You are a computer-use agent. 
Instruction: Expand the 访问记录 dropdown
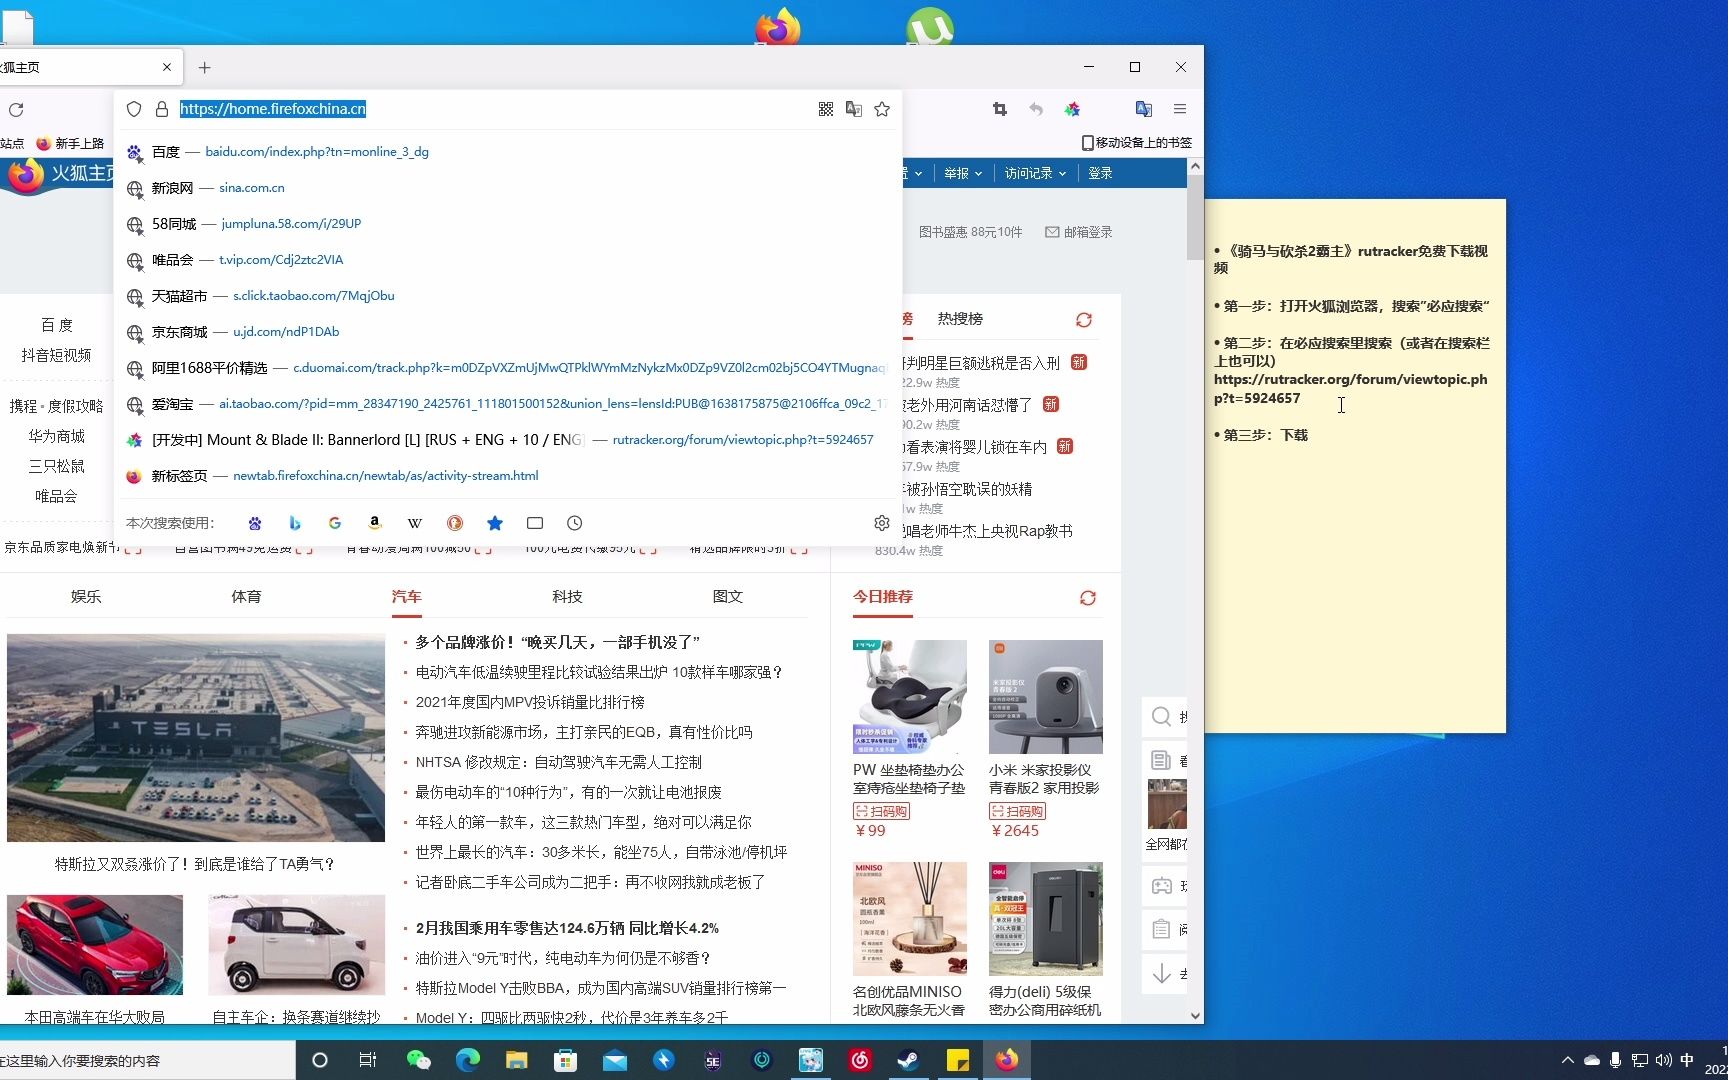click(1035, 173)
